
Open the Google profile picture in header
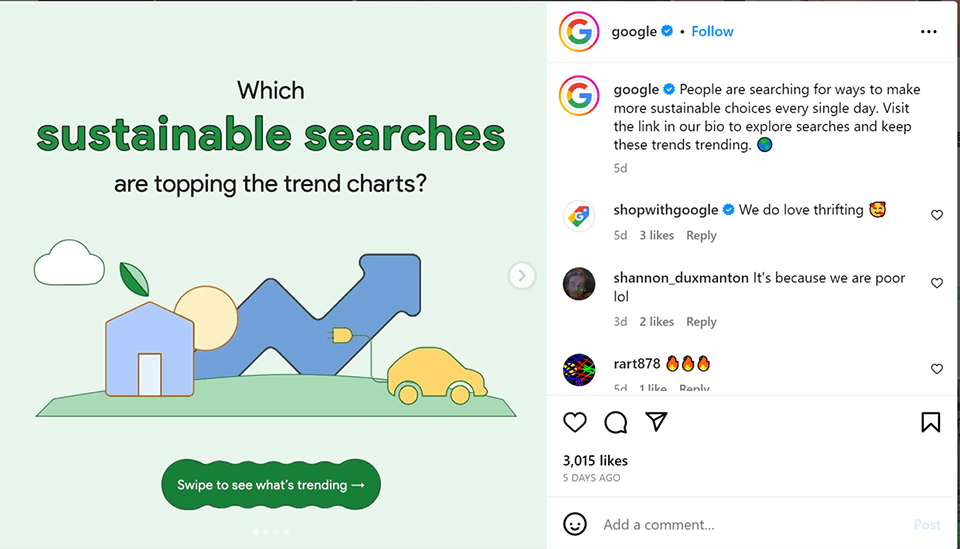pyautogui.click(x=579, y=32)
